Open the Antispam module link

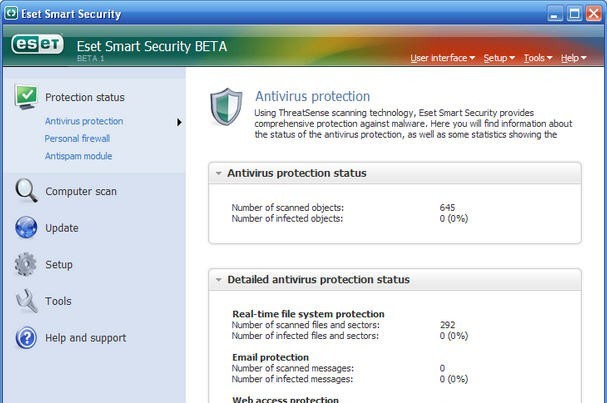79,156
